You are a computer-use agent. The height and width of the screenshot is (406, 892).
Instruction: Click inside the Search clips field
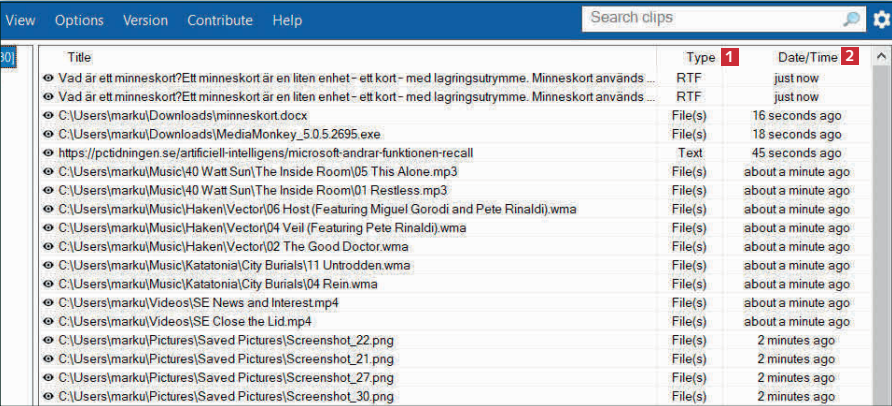[710, 18]
